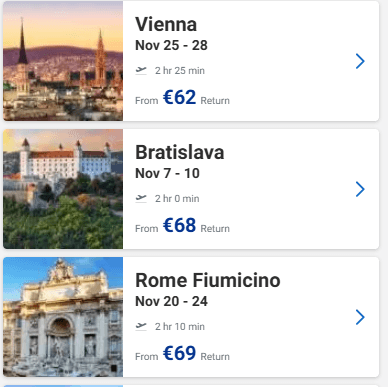Image resolution: width=388 pixels, height=387 pixels.
Task: Click the Bratislava castle photo
Action: tap(63, 189)
